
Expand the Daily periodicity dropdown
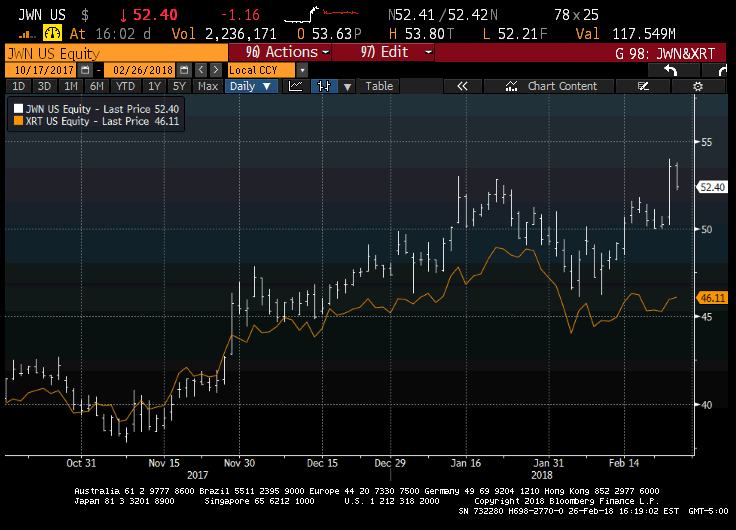click(252, 86)
